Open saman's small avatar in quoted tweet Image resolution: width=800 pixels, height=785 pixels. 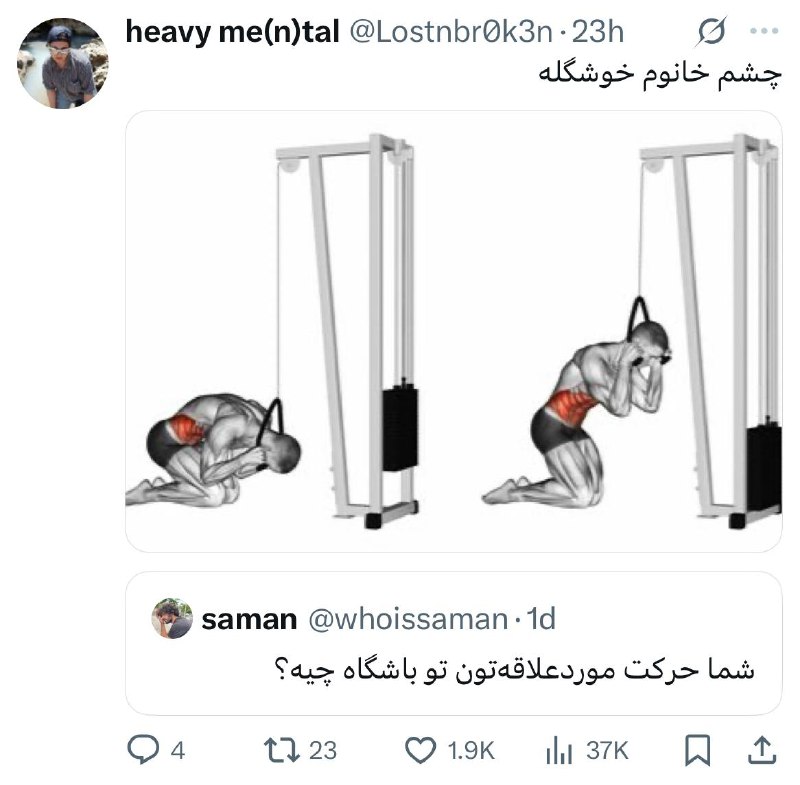(172, 618)
